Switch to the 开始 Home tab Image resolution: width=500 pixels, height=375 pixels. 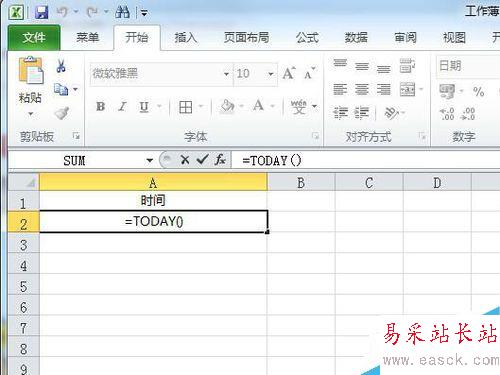click(137, 37)
